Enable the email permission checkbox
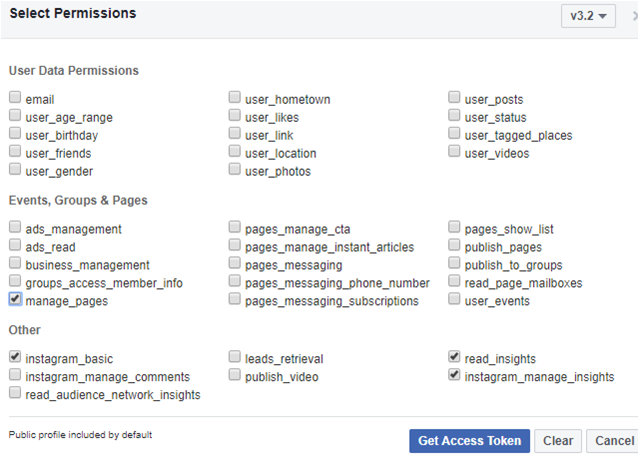This screenshot has width=639, height=461. pyautogui.click(x=15, y=98)
